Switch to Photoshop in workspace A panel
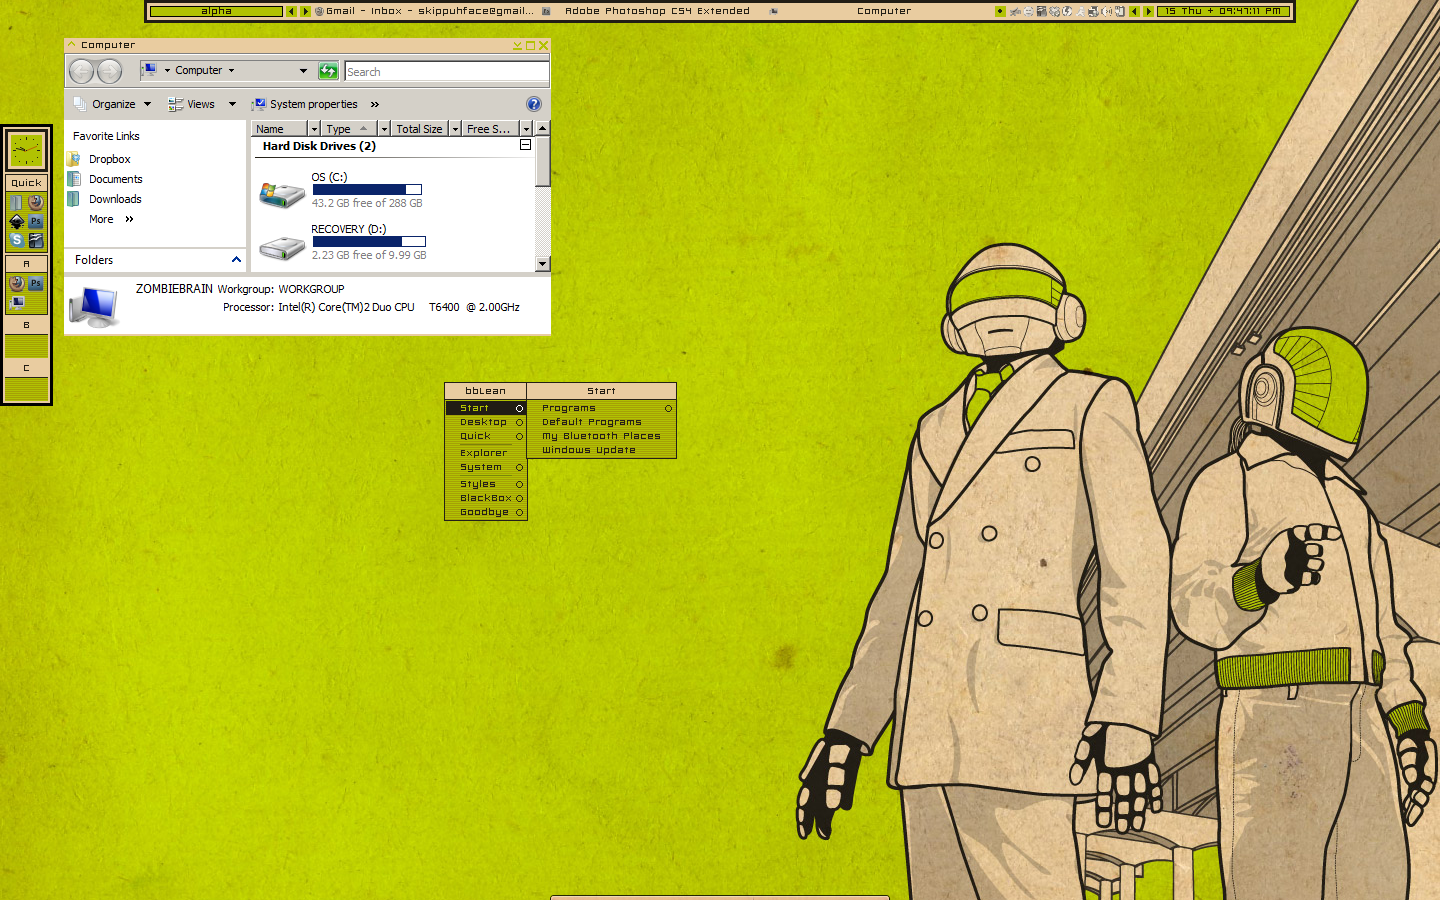 [36, 283]
